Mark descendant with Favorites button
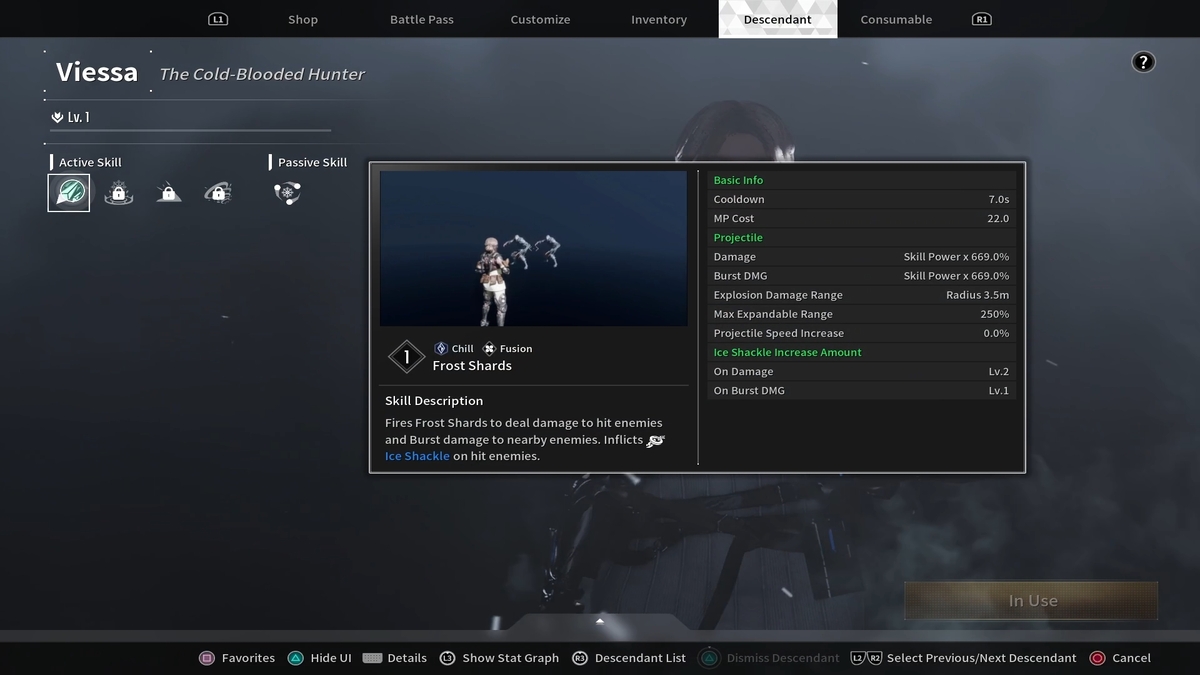The width and height of the screenshot is (1200, 675). click(238, 658)
